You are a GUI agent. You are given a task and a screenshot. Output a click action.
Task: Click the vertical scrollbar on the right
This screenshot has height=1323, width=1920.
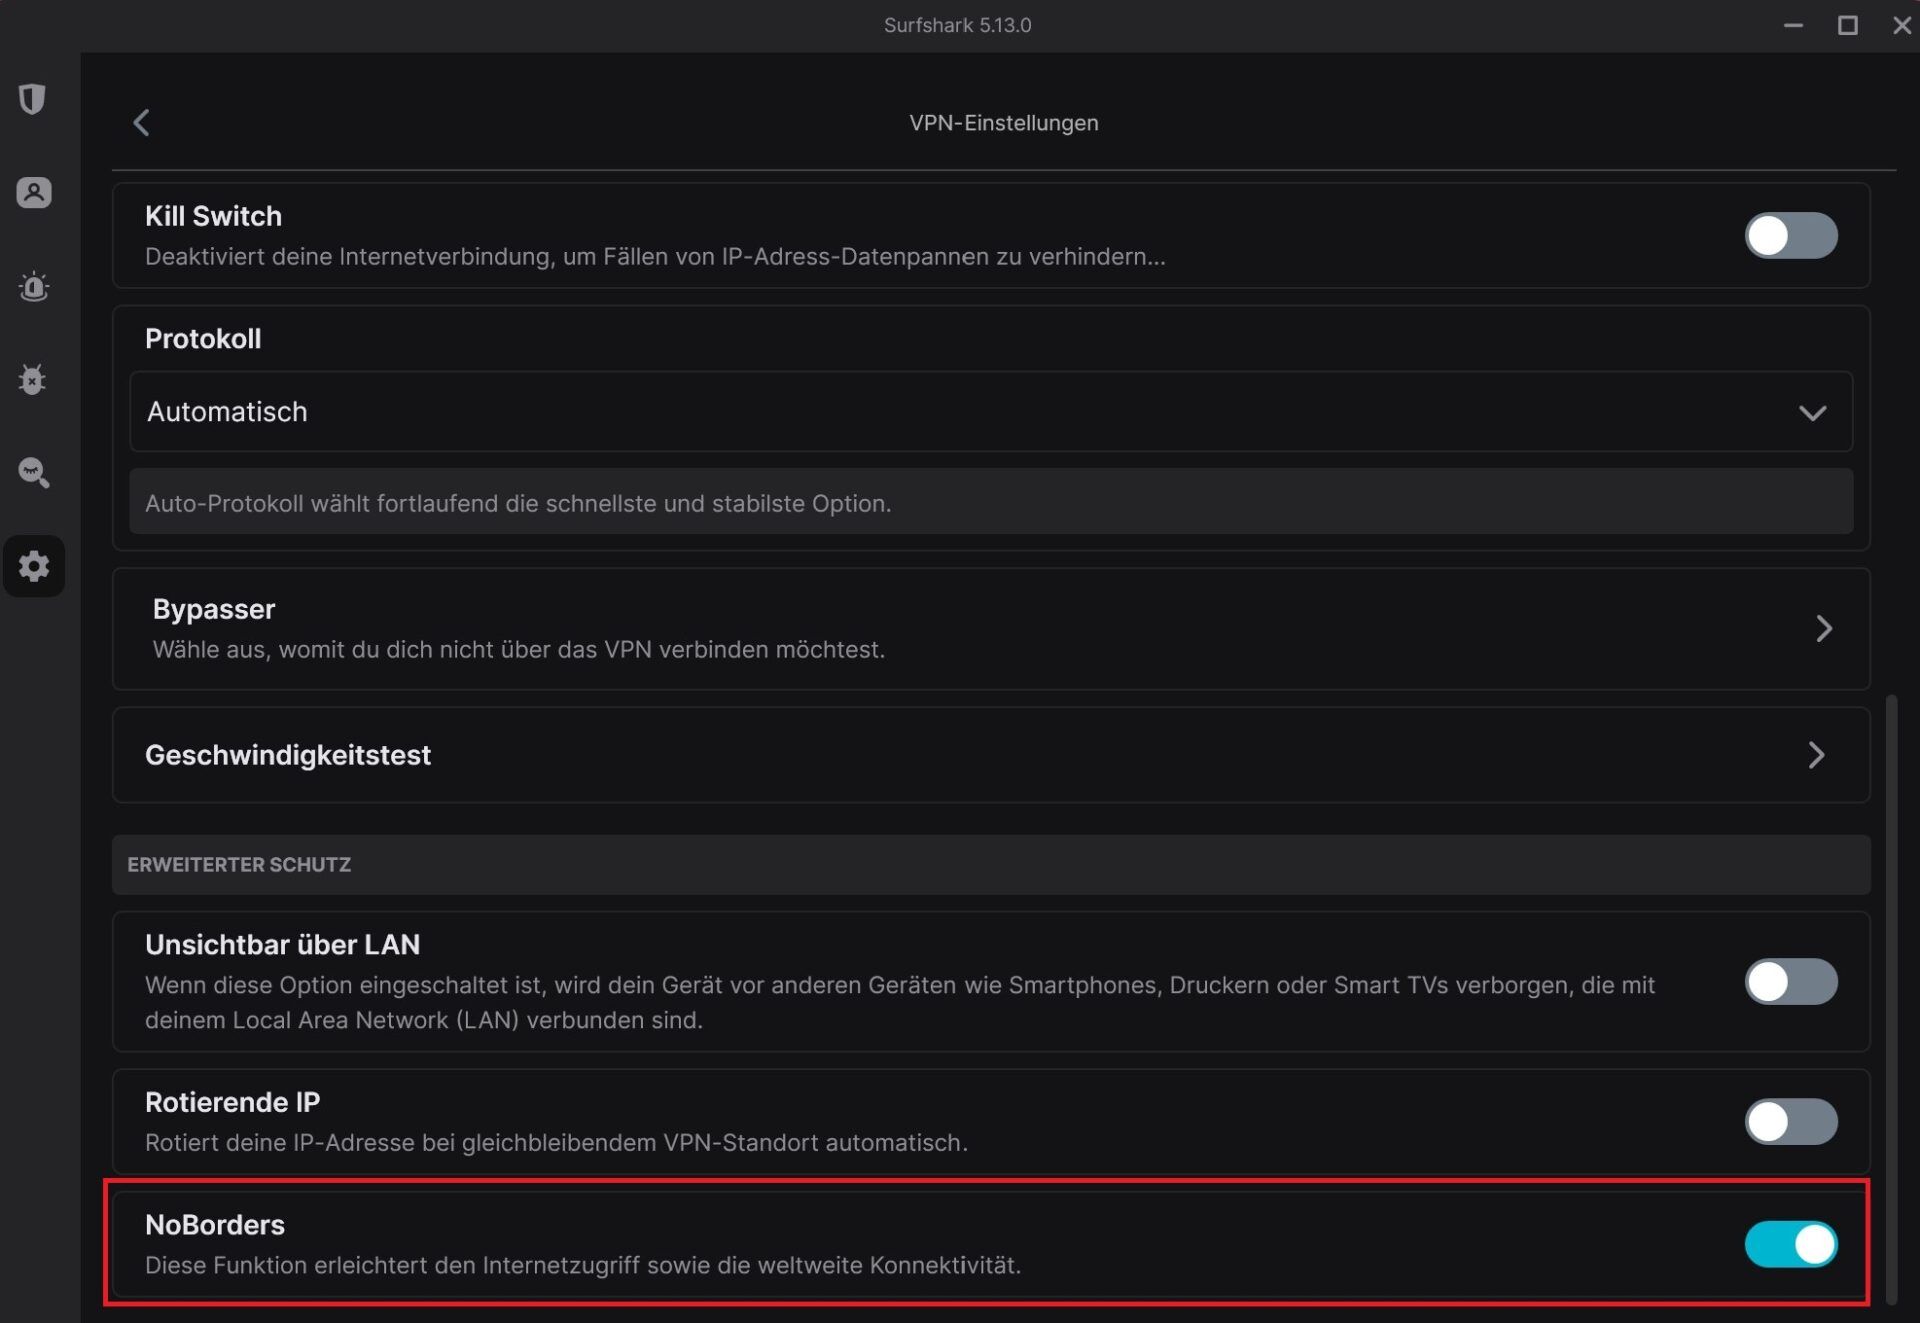(1891, 1000)
